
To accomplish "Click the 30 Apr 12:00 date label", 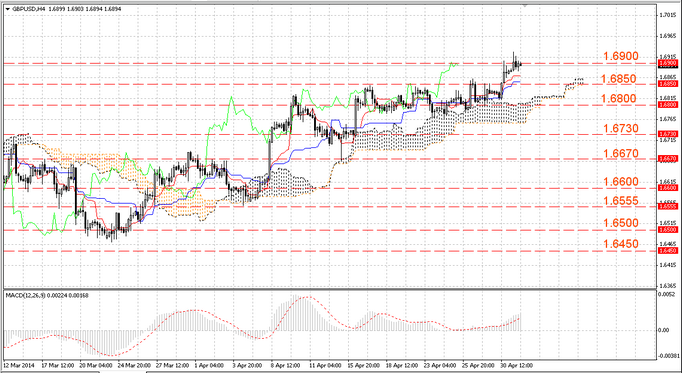I will (x=516, y=366).
